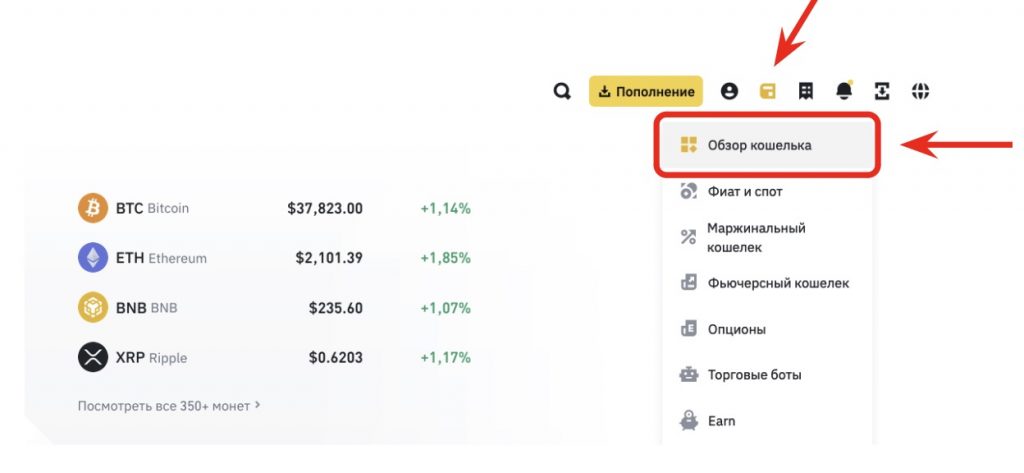Open Фьючерсный кошелек menu entry
This screenshot has width=1024, height=473.
[777, 283]
